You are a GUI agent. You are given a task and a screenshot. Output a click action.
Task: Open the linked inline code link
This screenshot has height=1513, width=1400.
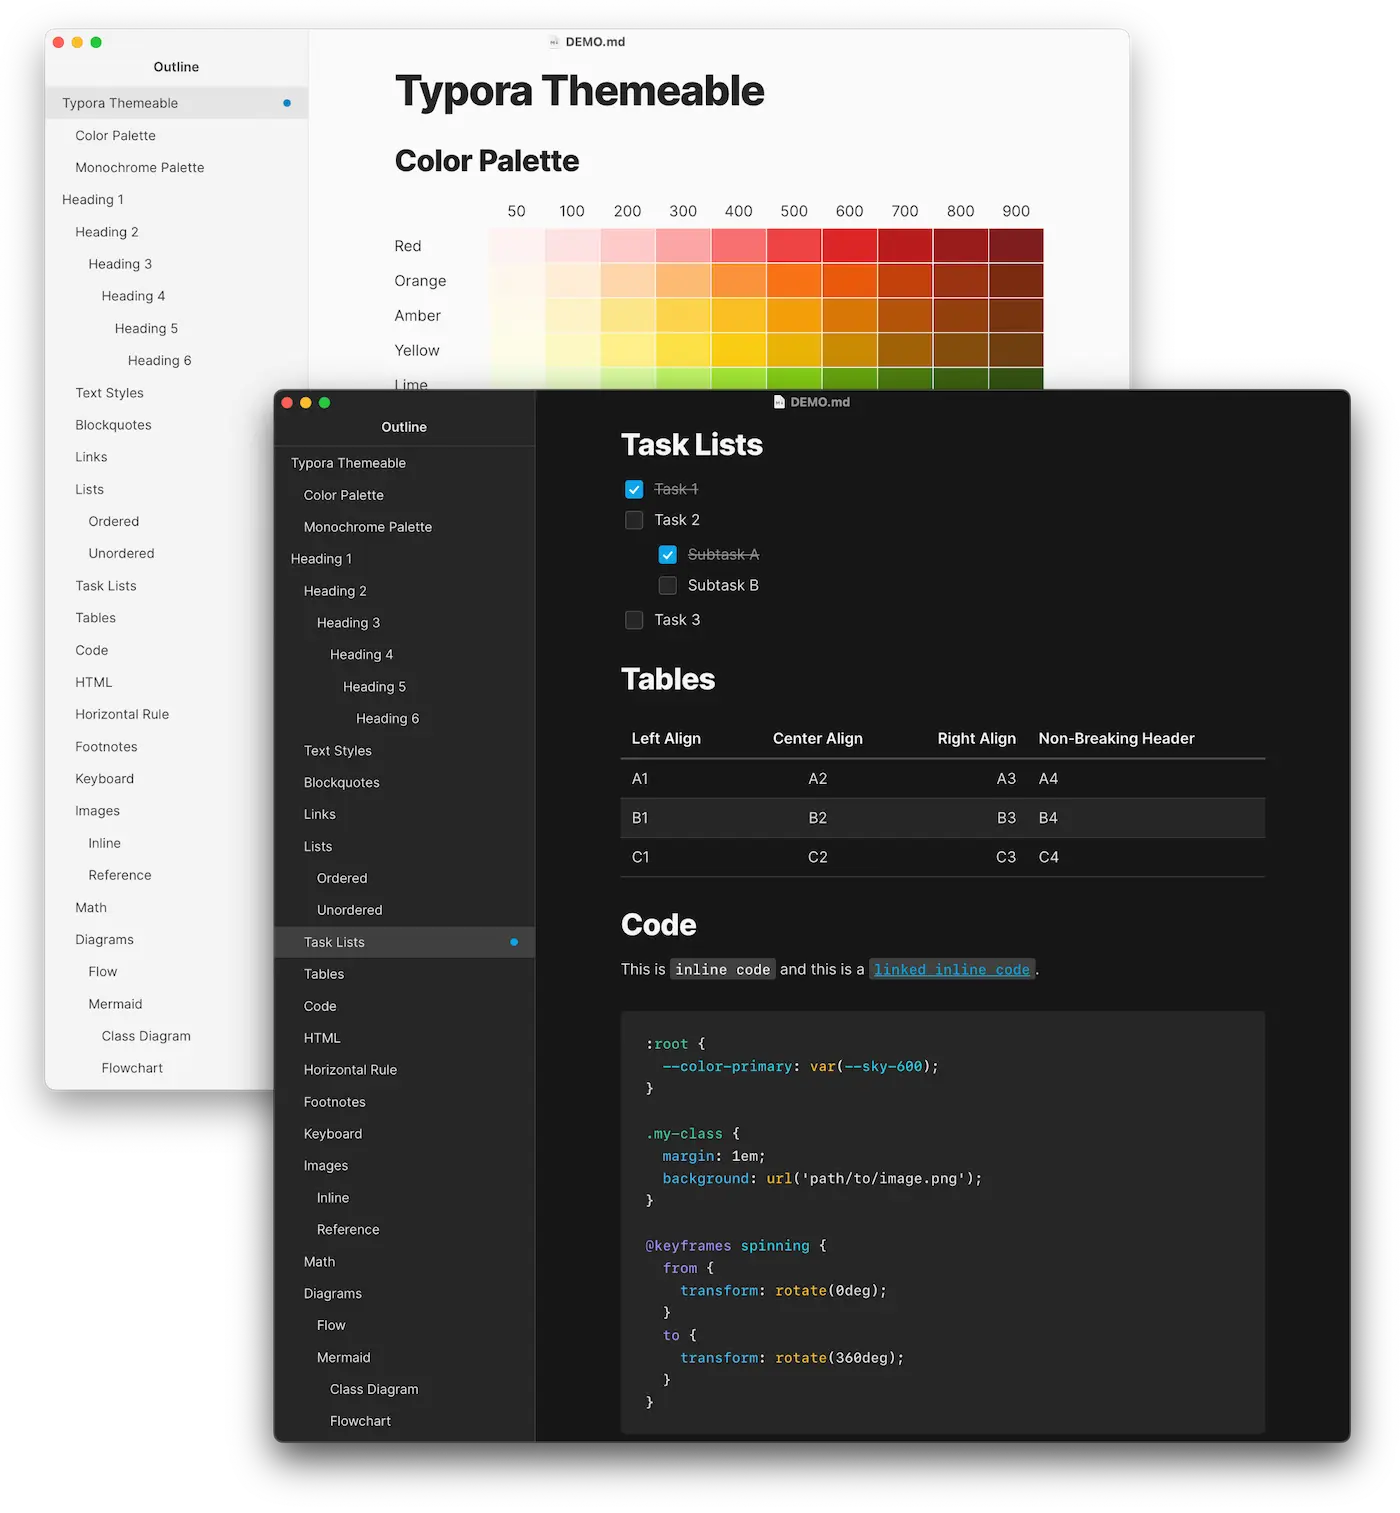952,969
